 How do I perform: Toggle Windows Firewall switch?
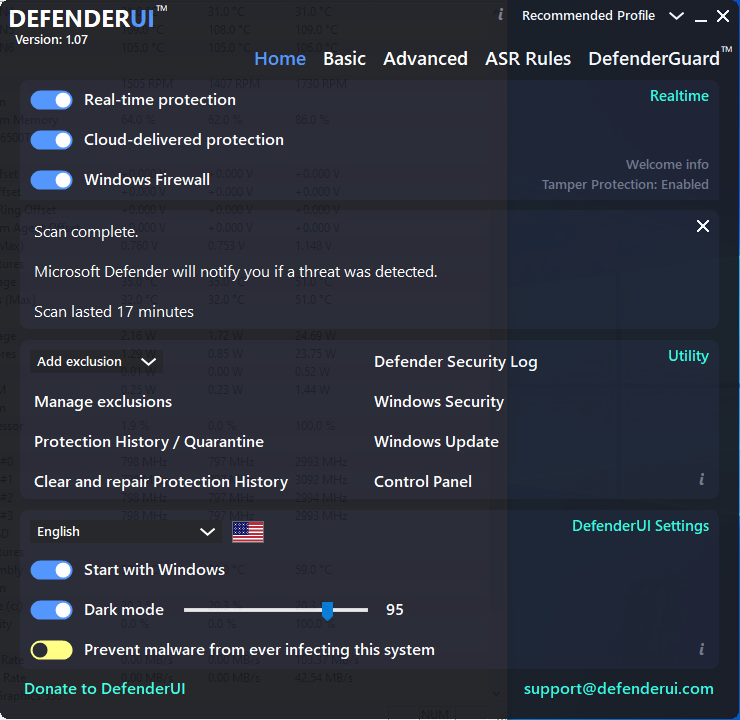coord(51,180)
